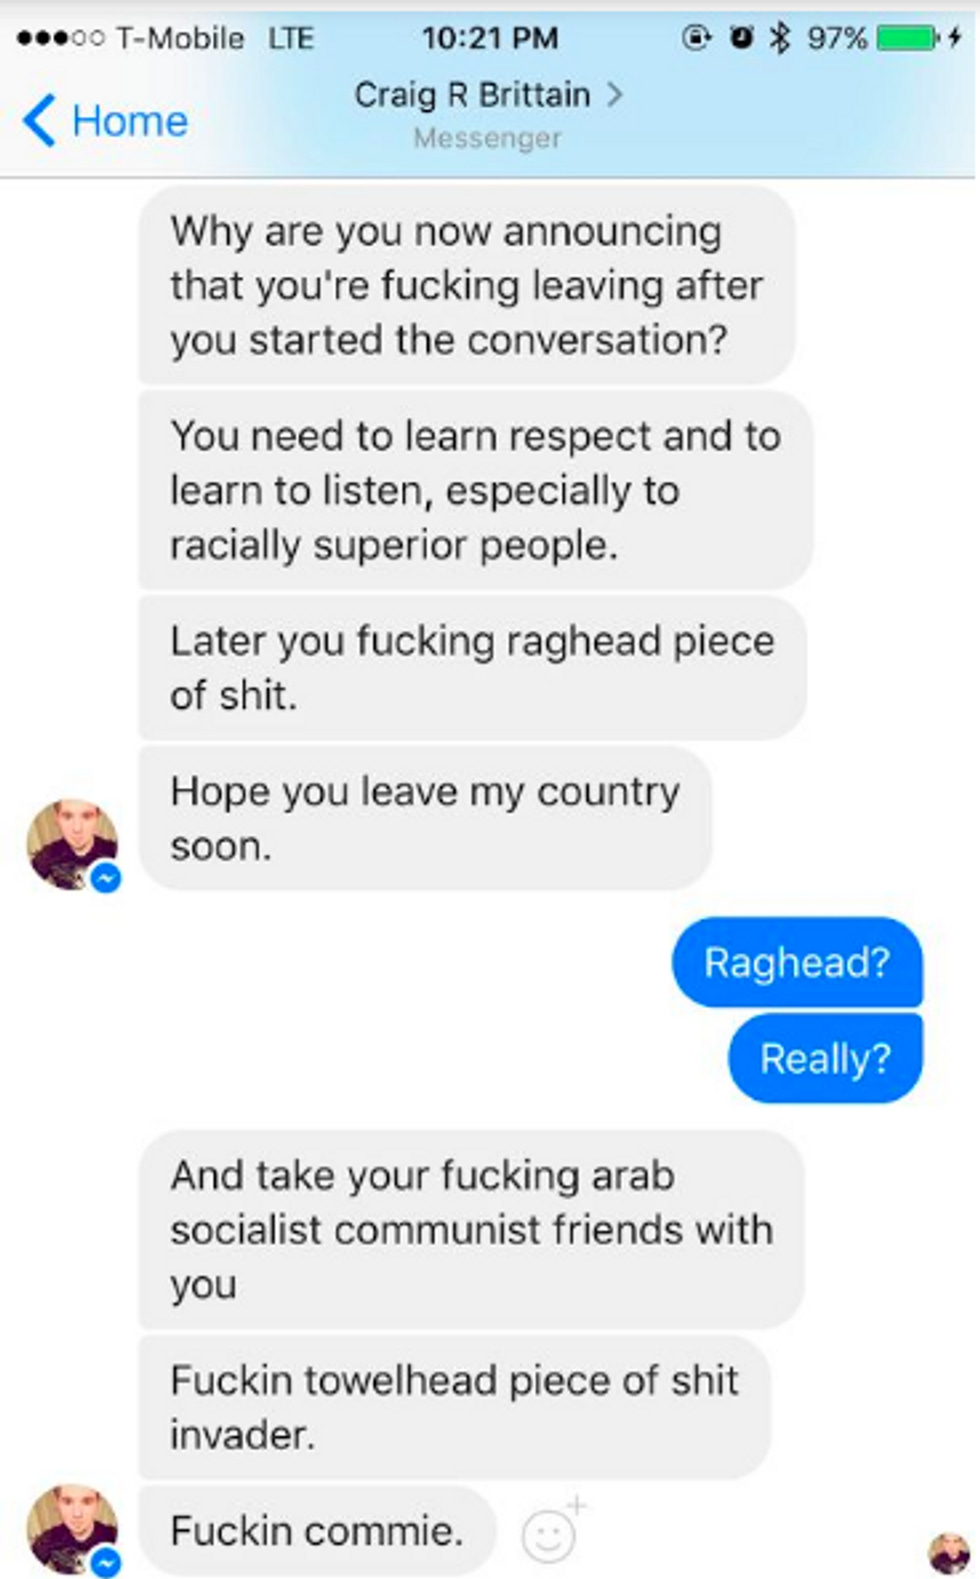Viewport: 980px width, 1579px height.
Task: Tap the 10:21 PM clock in status bar
Action: (490, 38)
